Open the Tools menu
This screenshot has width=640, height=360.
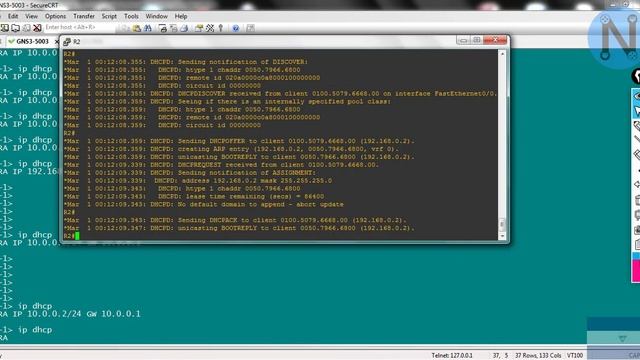(x=131, y=16)
